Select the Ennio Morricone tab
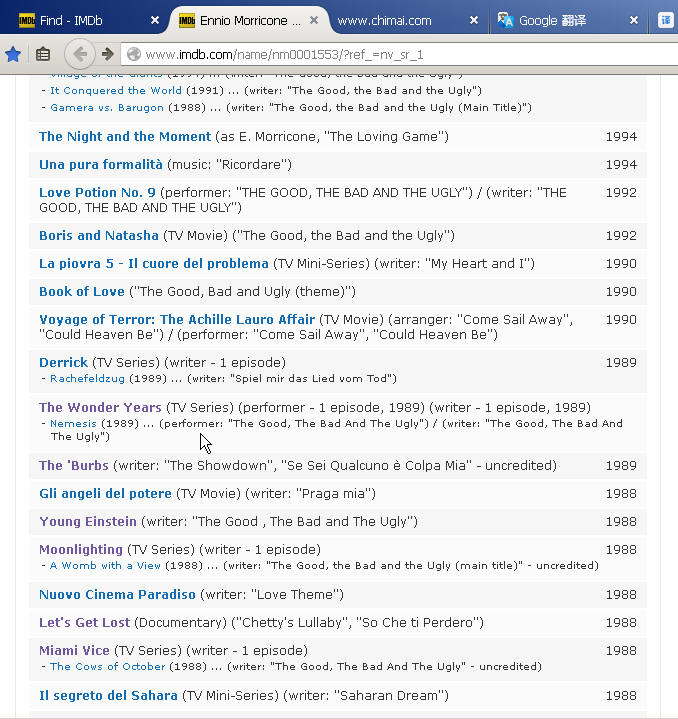Image resolution: width=678 pixels, height=719 pixels. [x=250, y=20]
